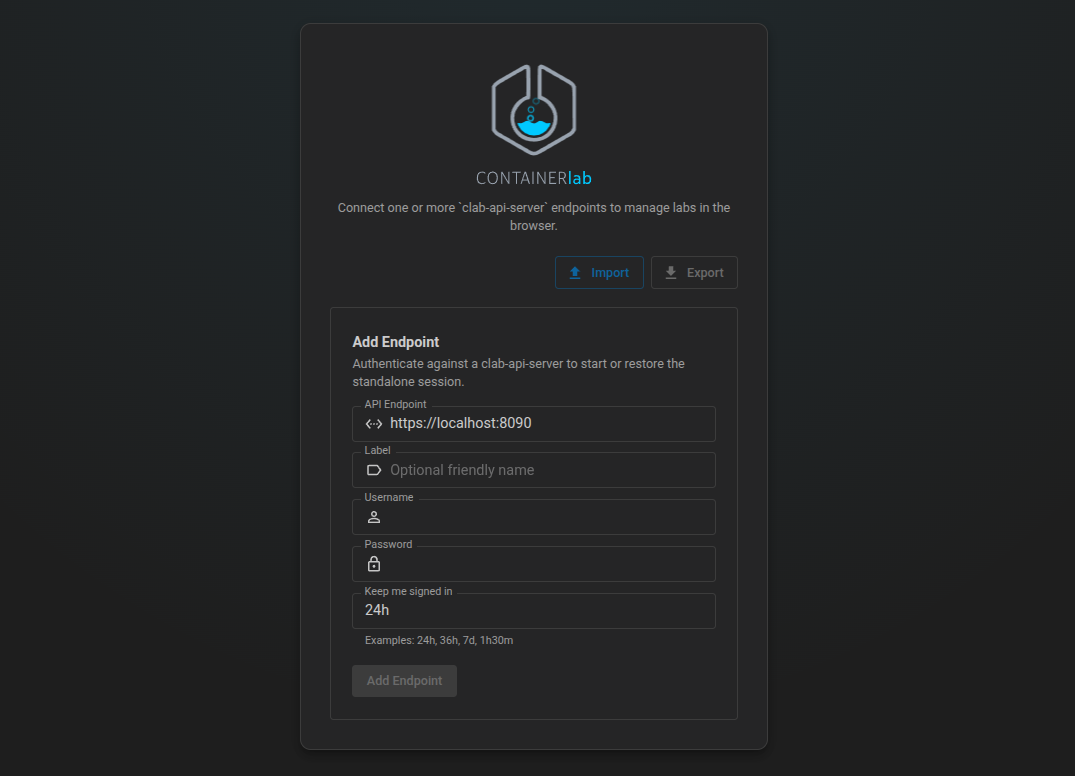The image size is (1075, 776).
Task: Click 'Authenticate against a clab-api-server' text
Action: point(518,373)
